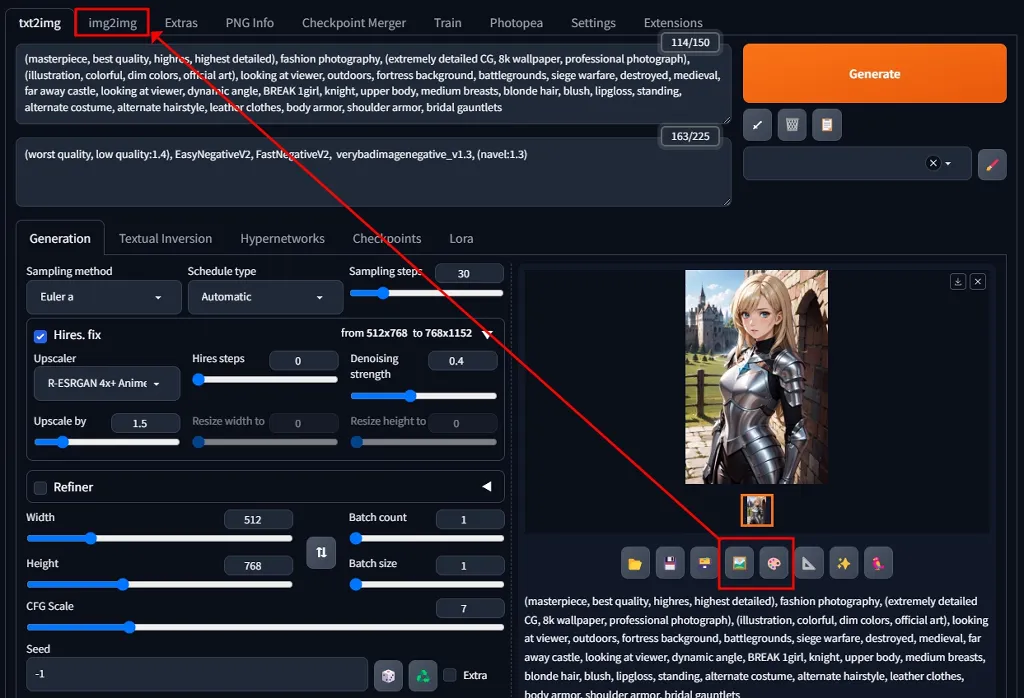Expand the styles selection dropdown arrow
This screenshot has height=698, width=1024.
(x=948, y=164)
